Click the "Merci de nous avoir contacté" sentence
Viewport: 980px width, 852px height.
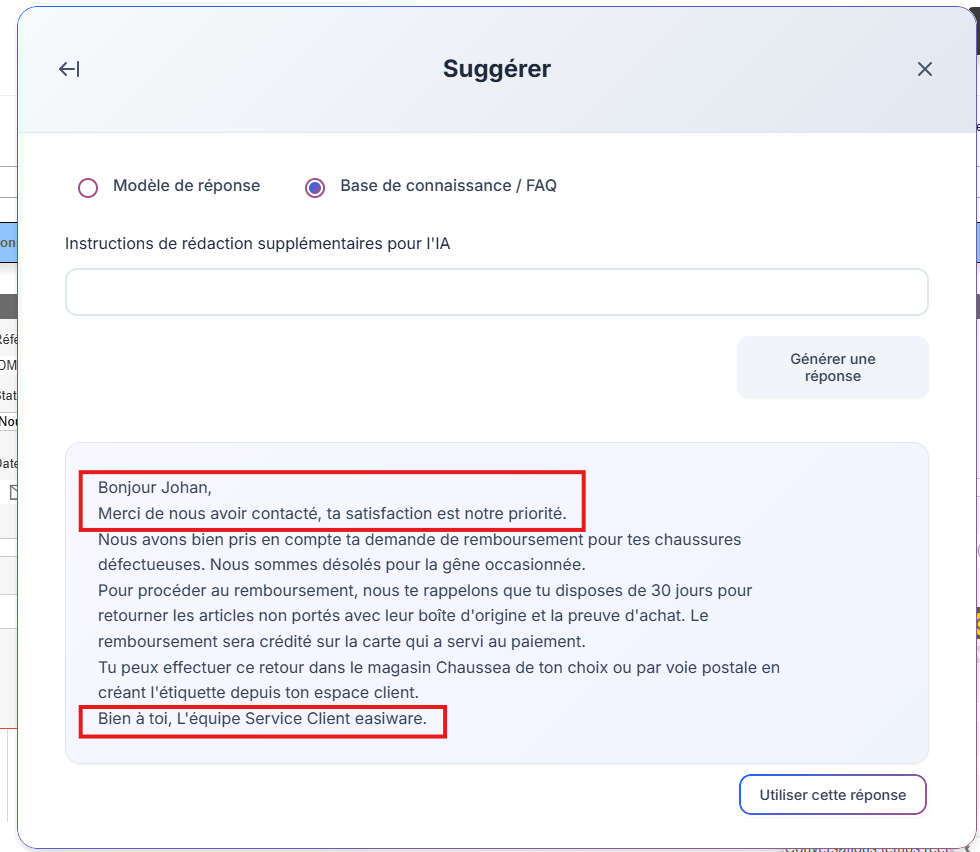[332, 514]
